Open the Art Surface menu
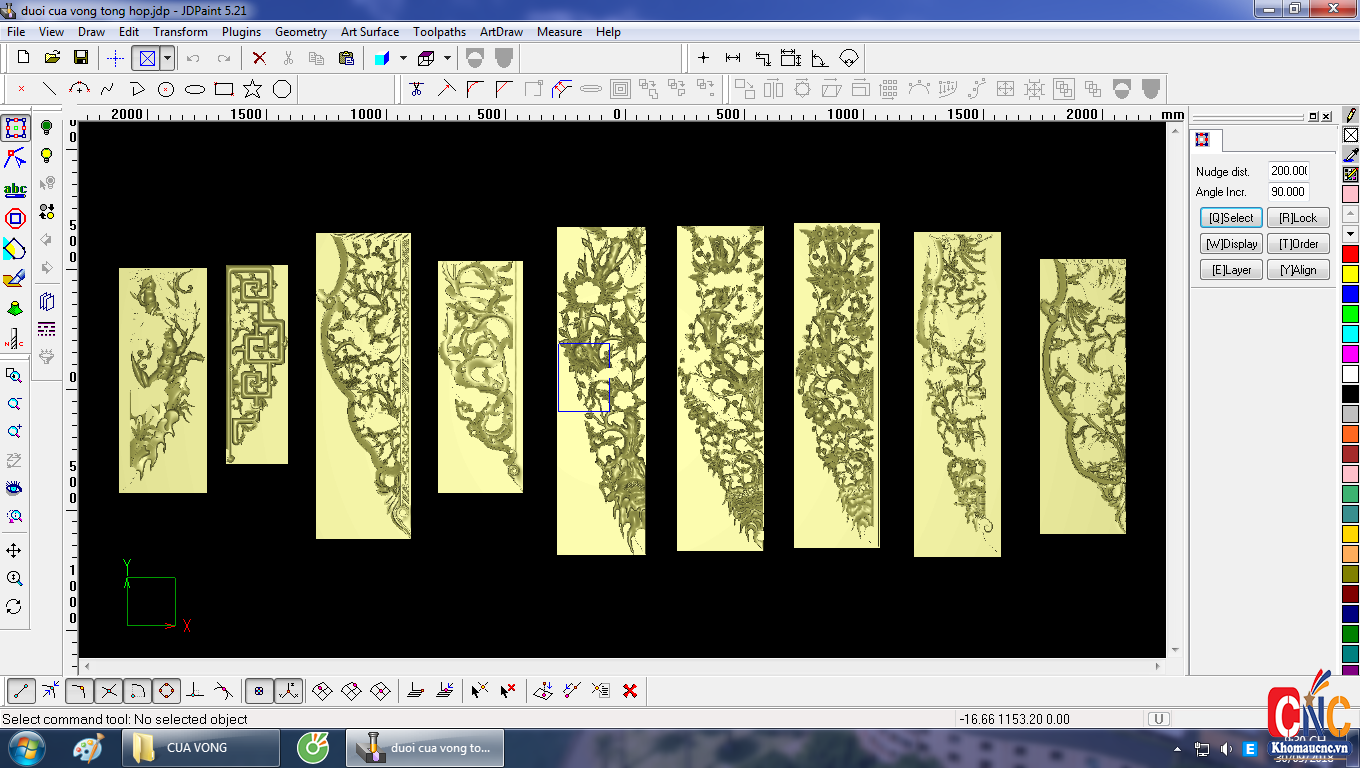Screen dimensions: 1360x768 coord(369,32)
